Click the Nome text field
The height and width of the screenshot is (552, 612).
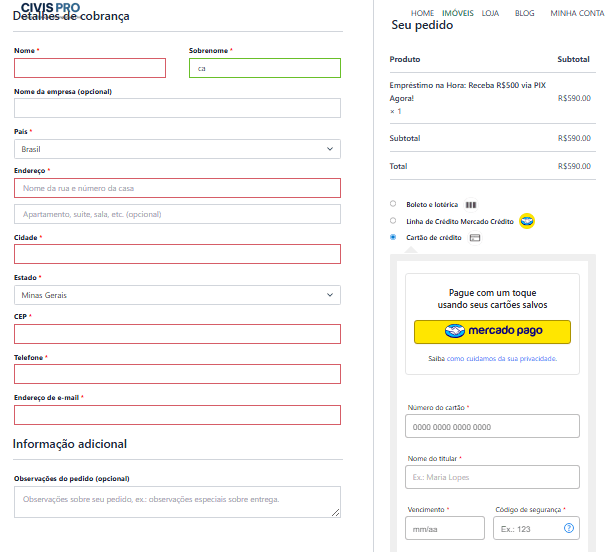pos(90,68)
